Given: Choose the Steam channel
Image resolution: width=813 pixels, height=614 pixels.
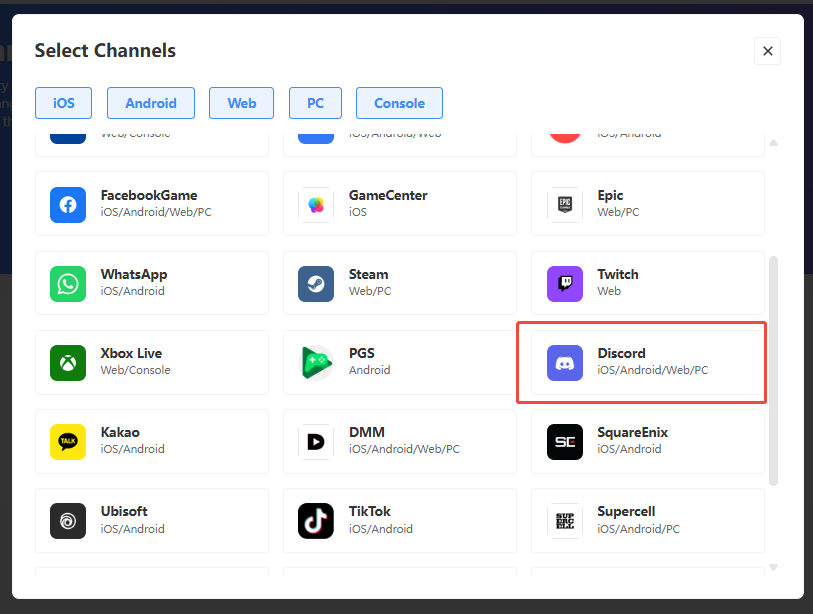Looking at the screenshot, I should (x=399, y=283).
